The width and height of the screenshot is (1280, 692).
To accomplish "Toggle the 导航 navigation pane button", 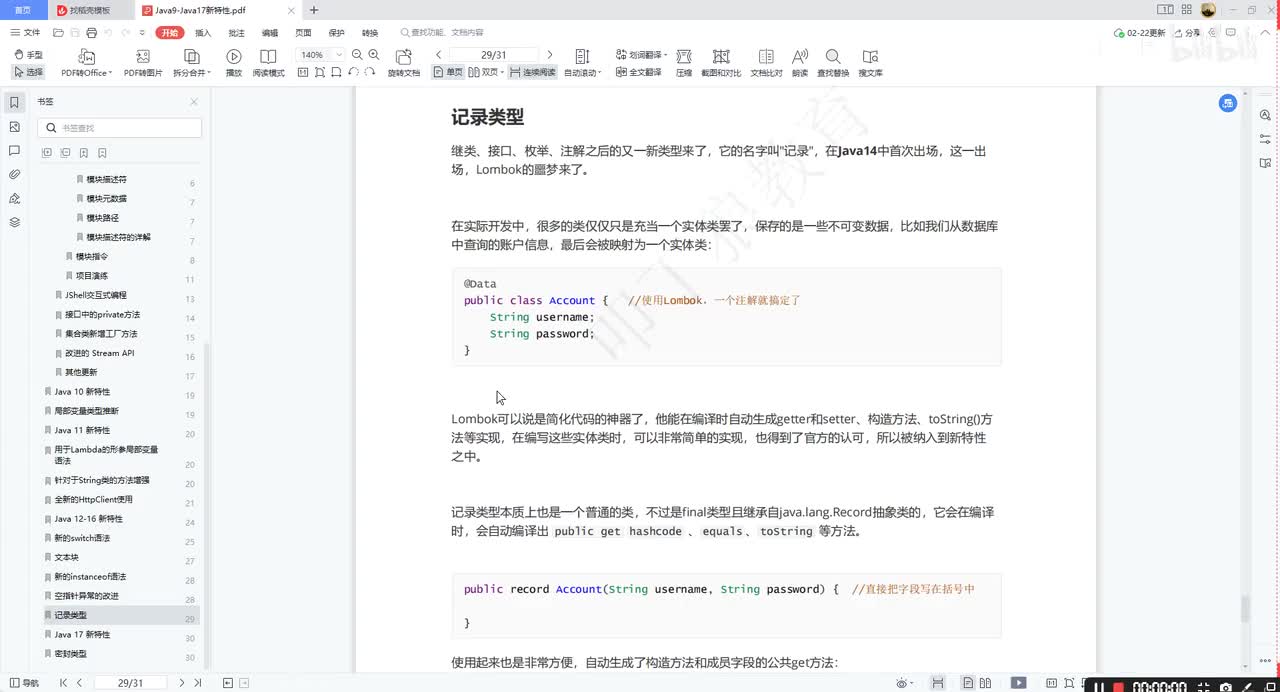I will click(x=23, y=683).
